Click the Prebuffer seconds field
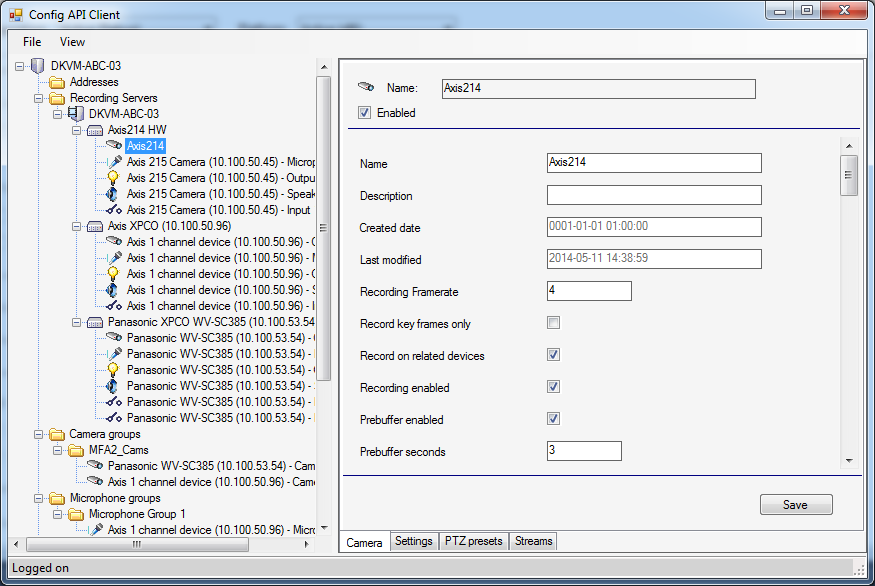The height and width of the screenshot is (586, 875). (x=584, y=451)
